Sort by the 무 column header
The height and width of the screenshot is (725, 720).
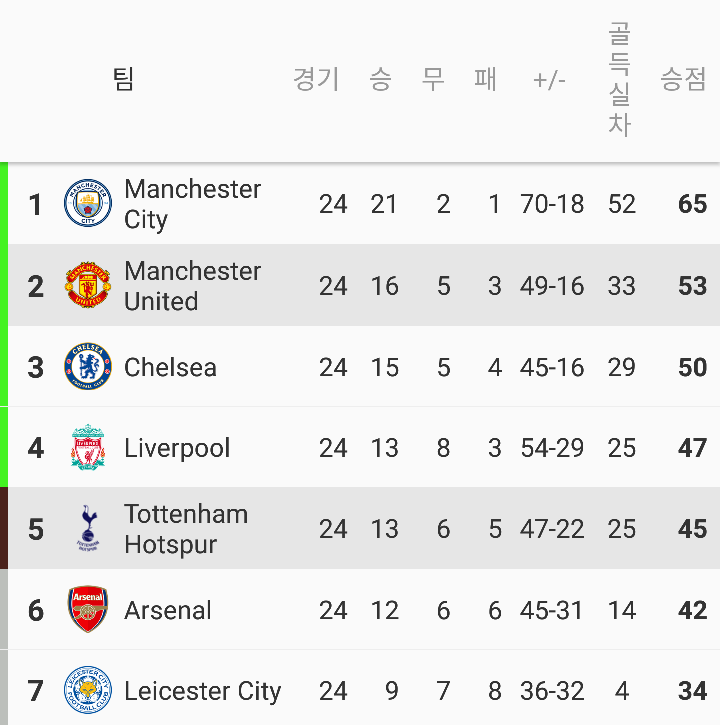[433, 79]
